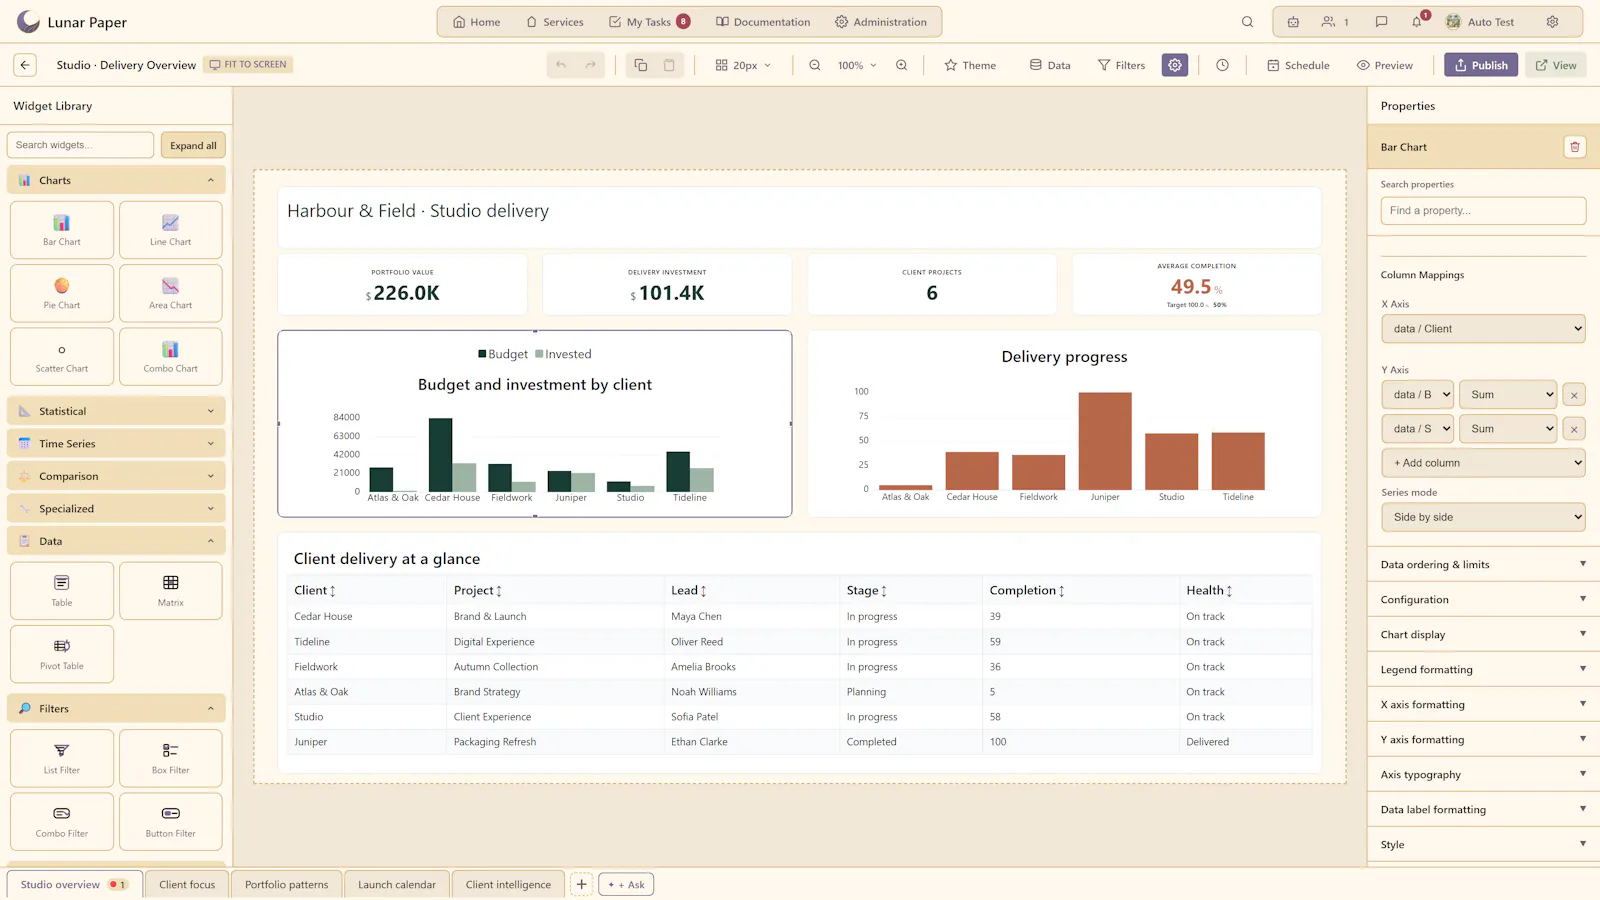Click the Find a property search field
Image resolution: width=1600 pixels, height=900 pixels.
click(x=1483, y=211)
